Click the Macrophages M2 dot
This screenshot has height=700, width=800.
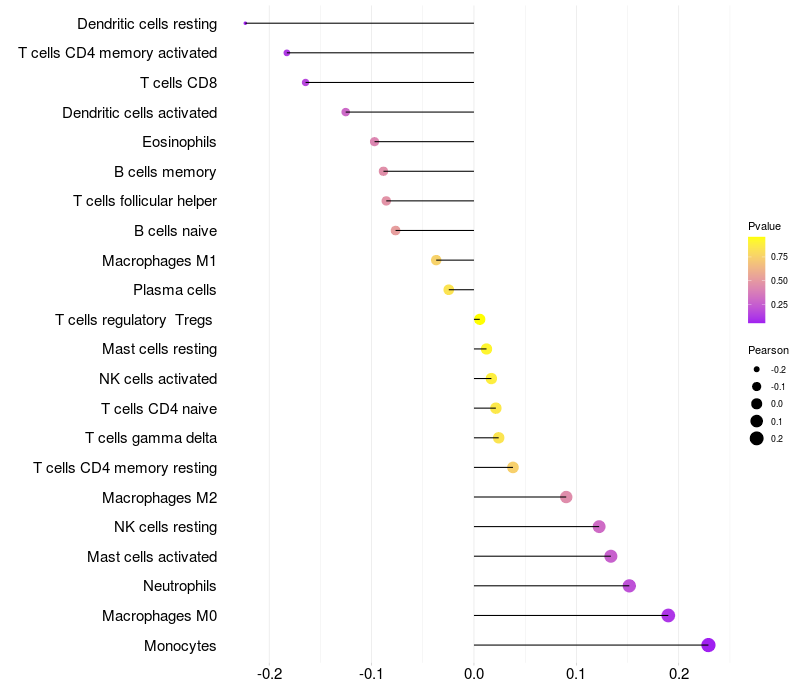click(x=566, y=497)
